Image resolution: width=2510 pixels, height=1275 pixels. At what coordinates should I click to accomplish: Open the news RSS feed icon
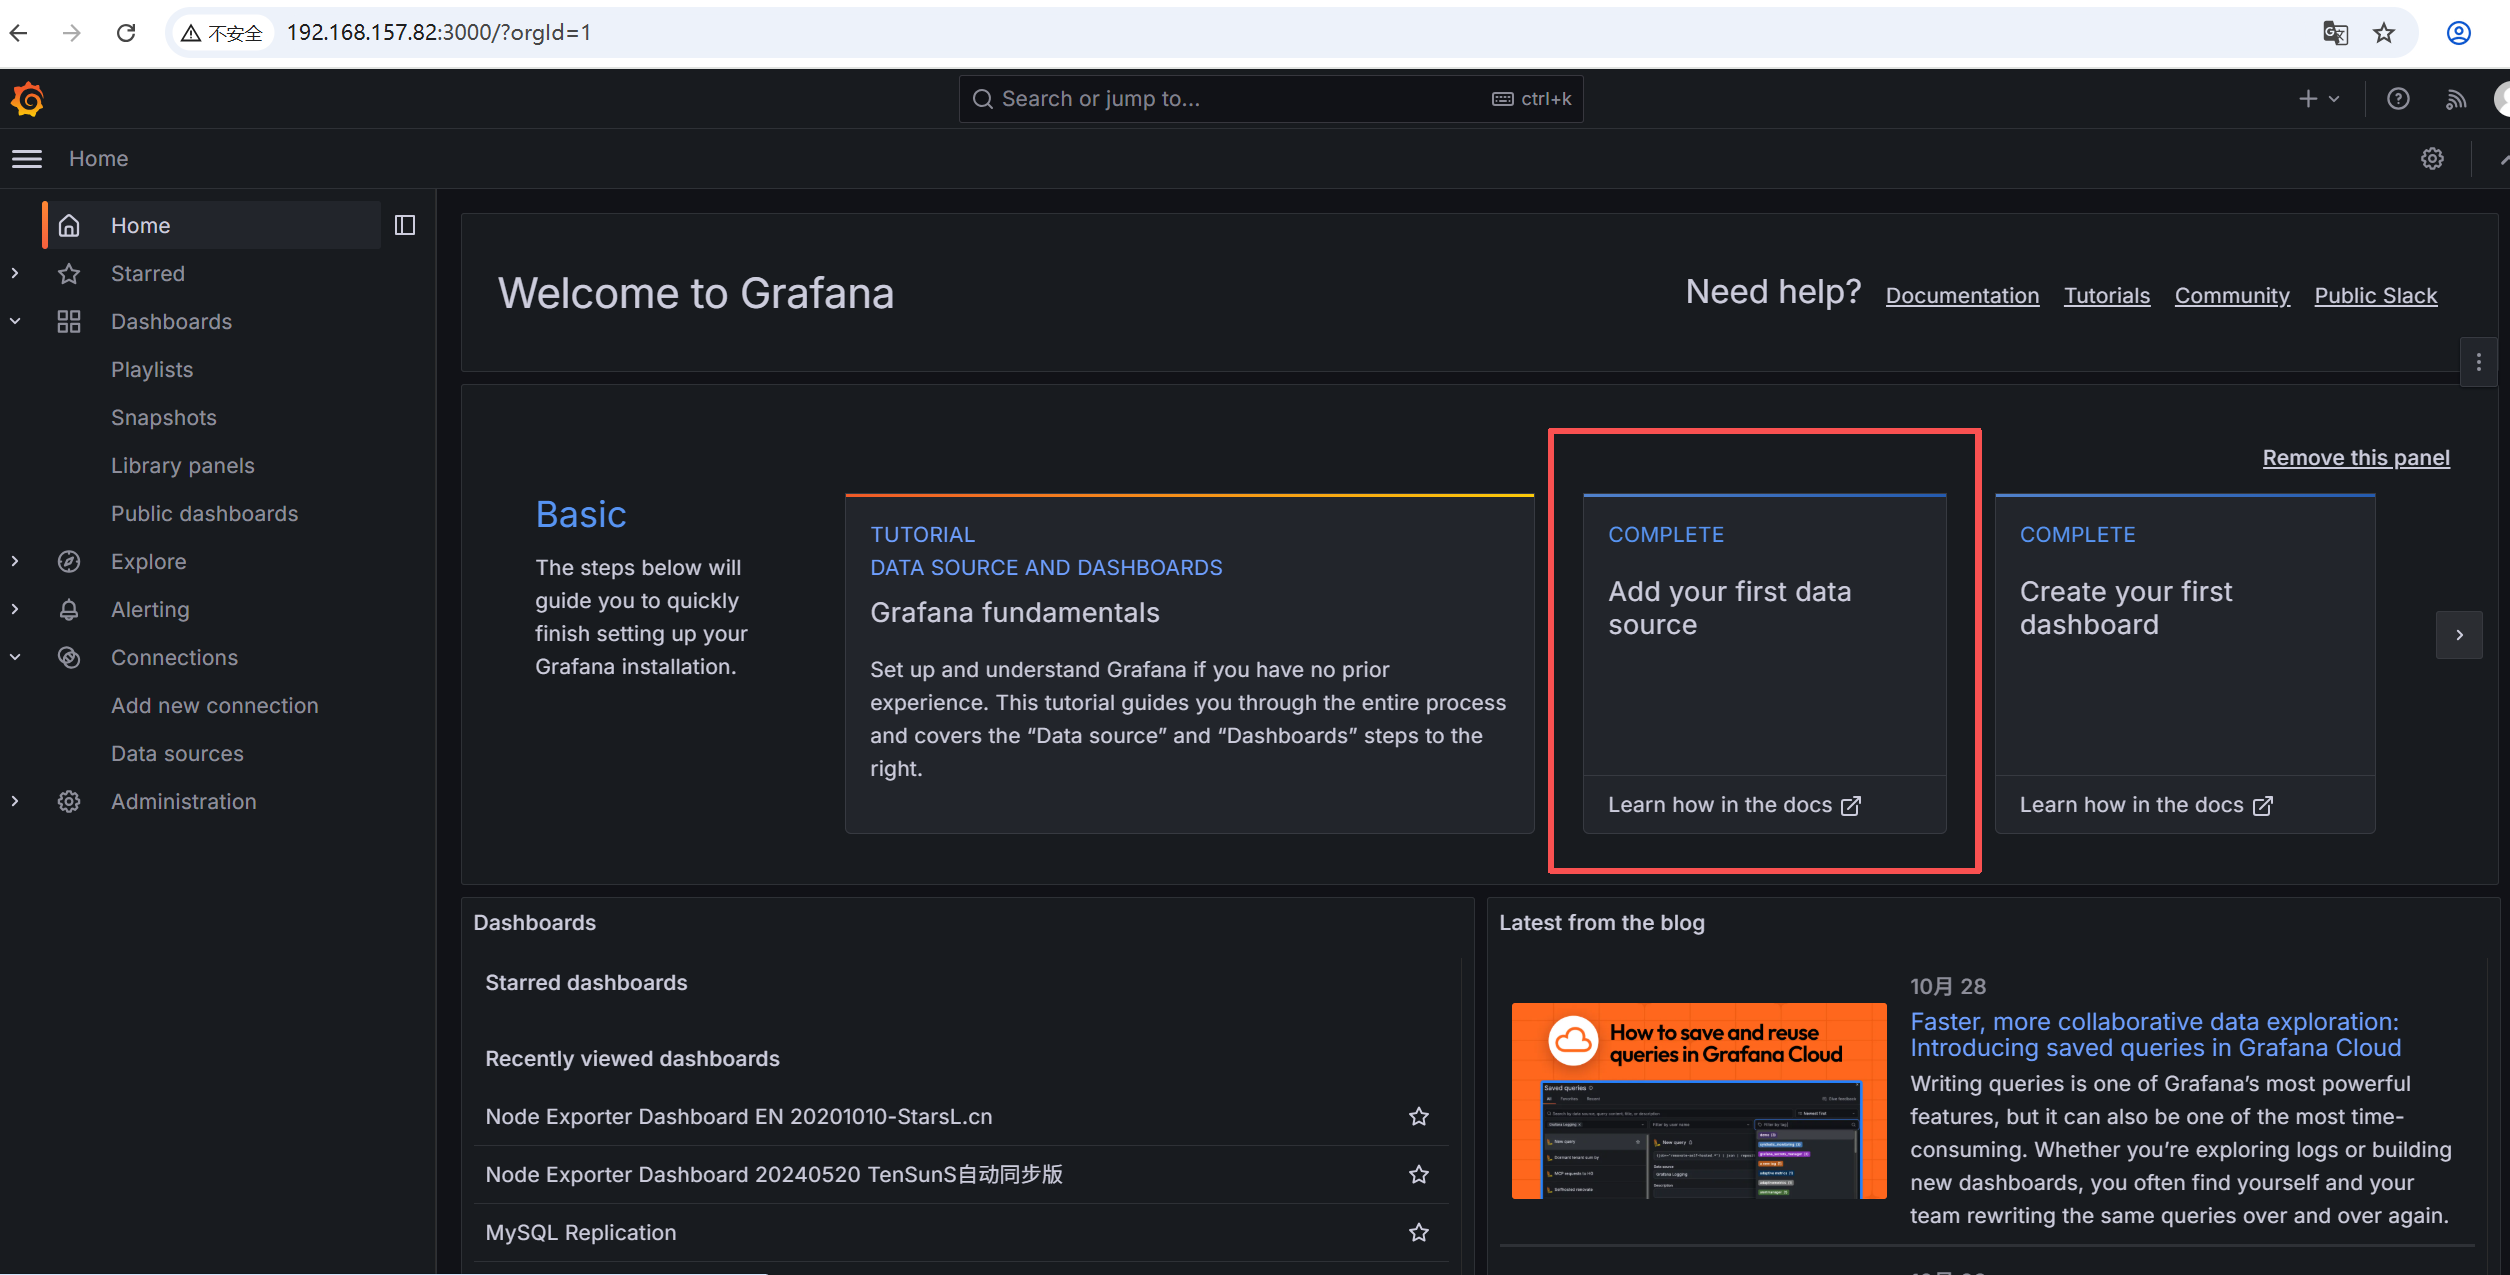coord(2456,99)
